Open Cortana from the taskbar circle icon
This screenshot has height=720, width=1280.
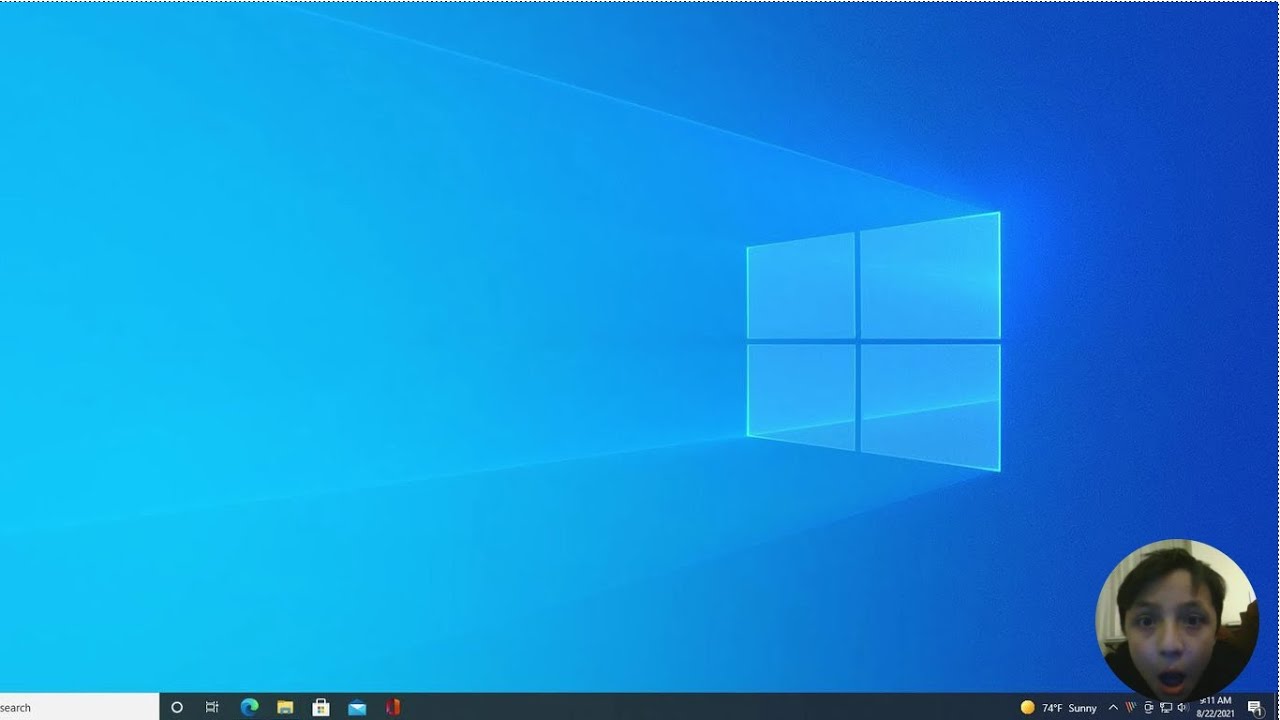(x=177, y=707)
